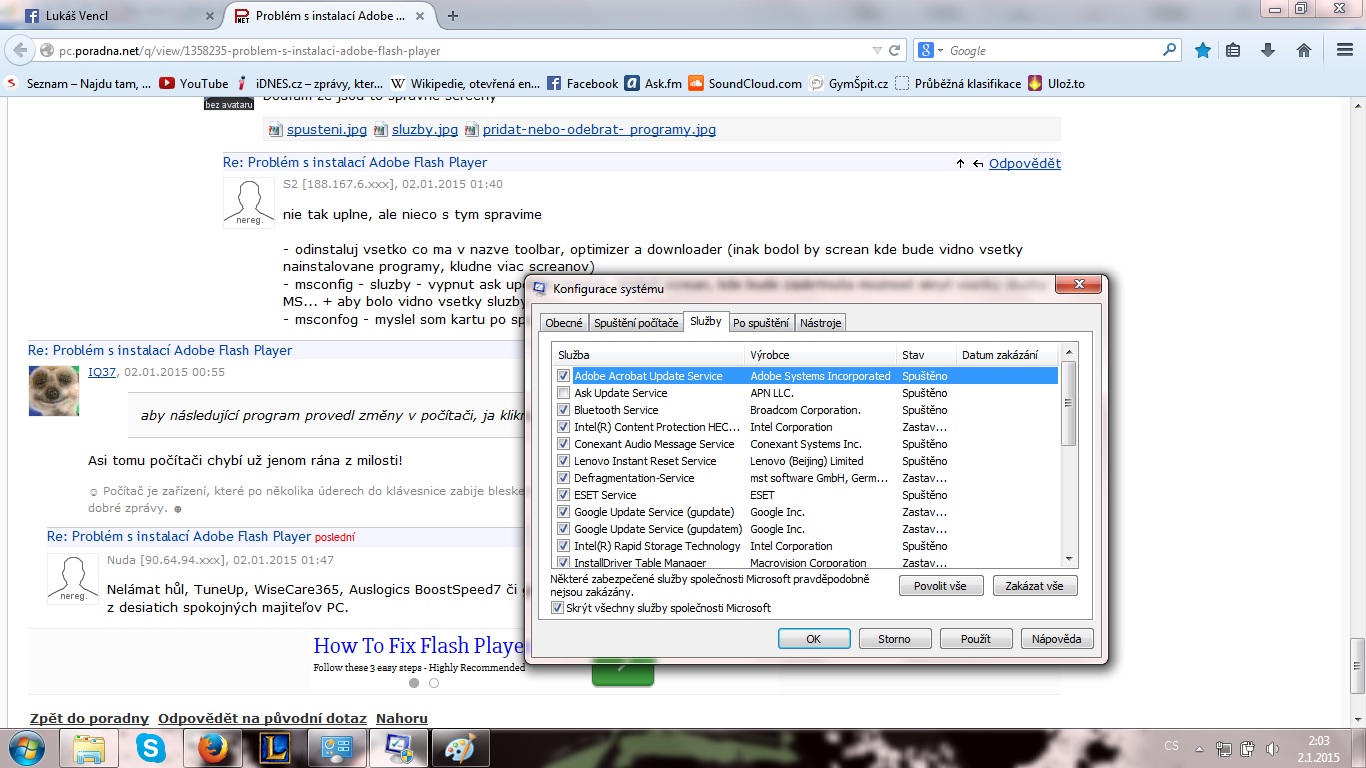This screenshot has width=1366, height=768.
Task: Click the Zpět do poradny link
Action: pyautogui.click(x=89, y=718)
